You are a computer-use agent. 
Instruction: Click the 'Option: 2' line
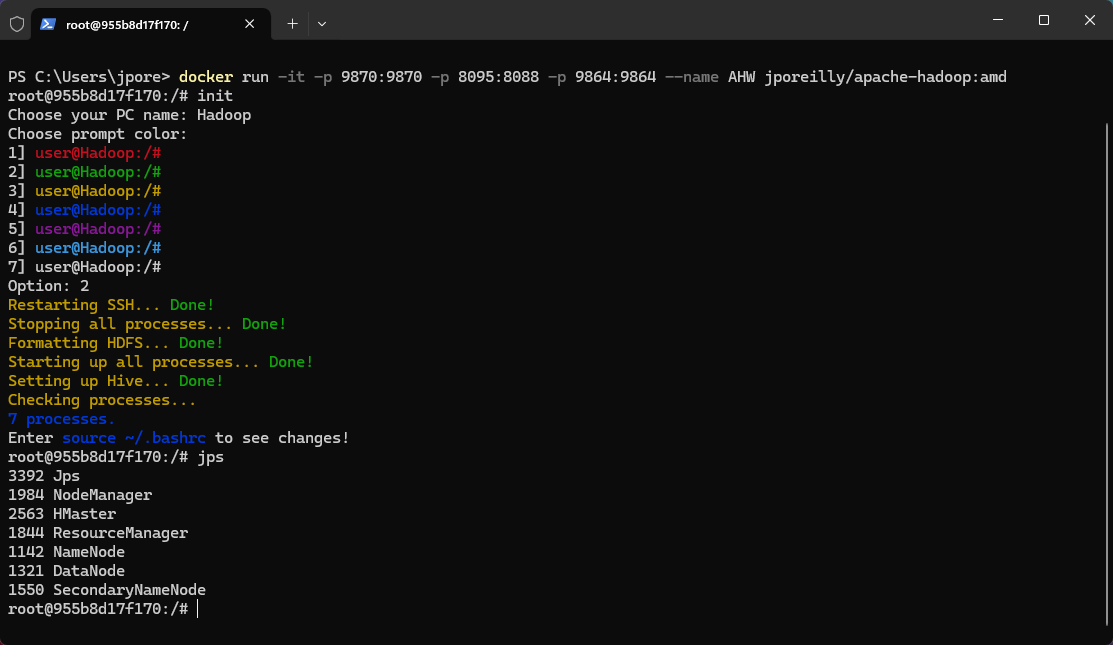pyautogui.click(x=48, y=286)
